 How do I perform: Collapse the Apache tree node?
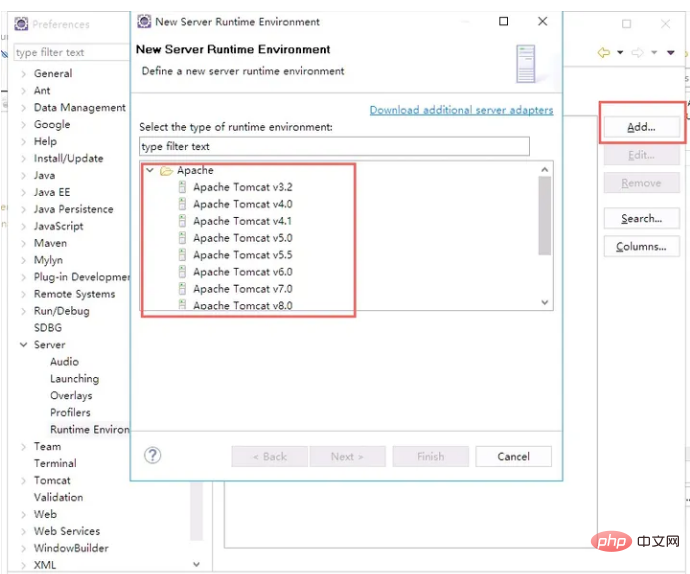pos(150,171)
